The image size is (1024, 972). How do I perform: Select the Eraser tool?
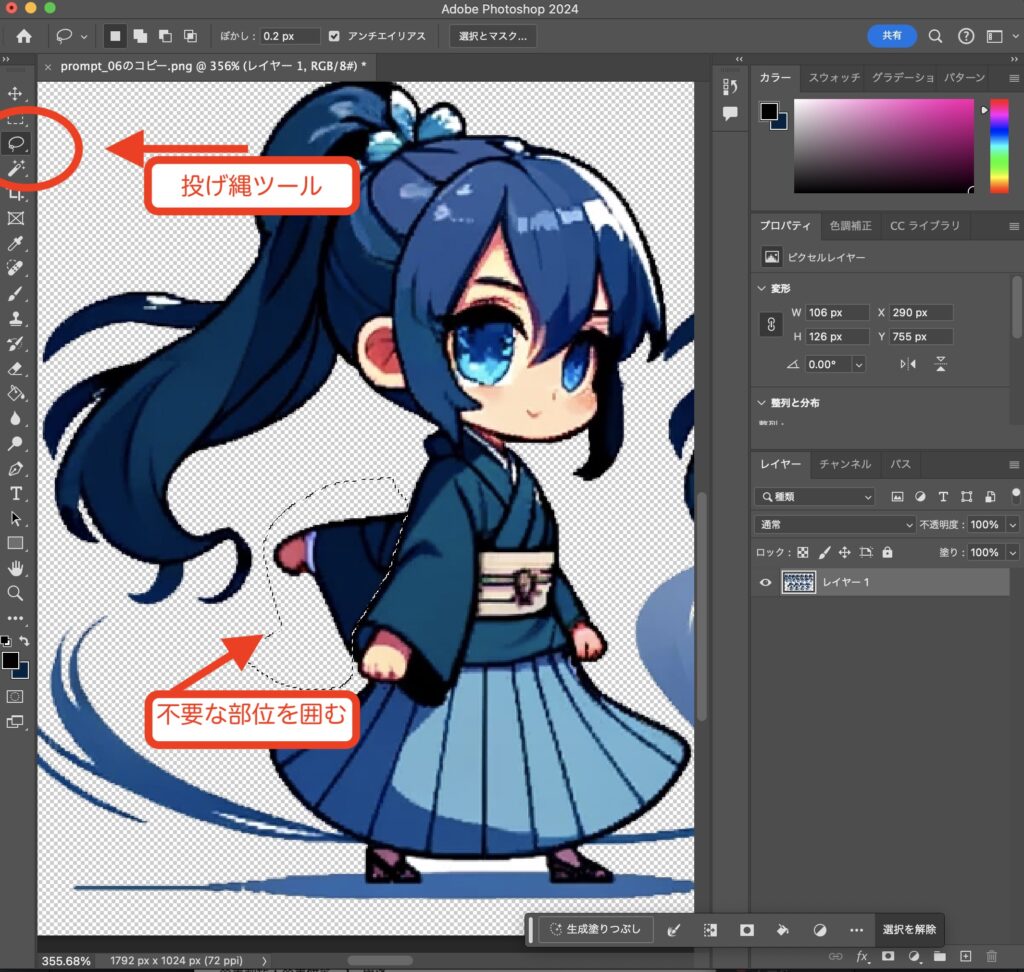click(x=16, y=368)
